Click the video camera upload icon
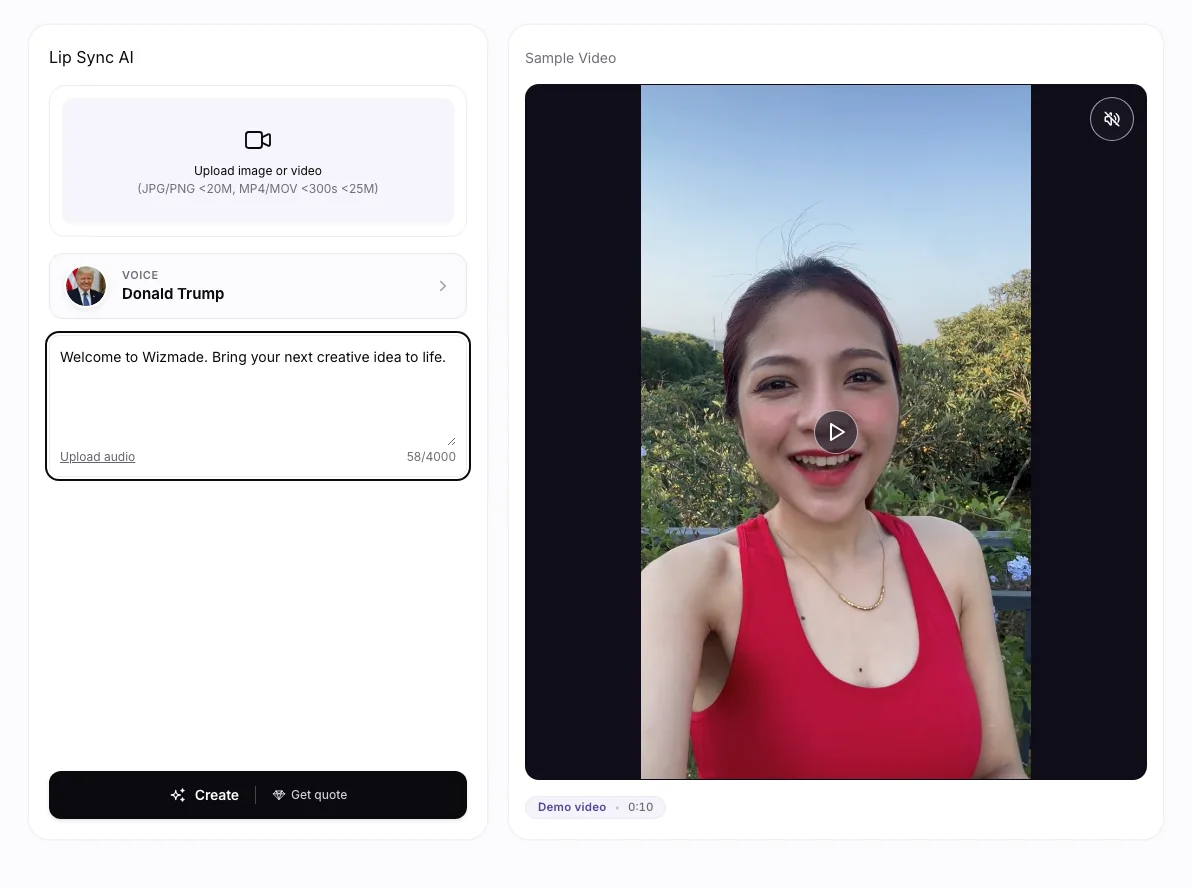The width and height of the screenshot is (1192, 888). 258,140
